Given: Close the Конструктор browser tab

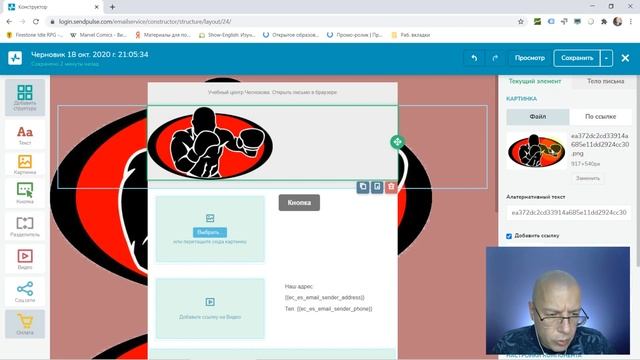Looking at the screenshot, I should [97, 7].
